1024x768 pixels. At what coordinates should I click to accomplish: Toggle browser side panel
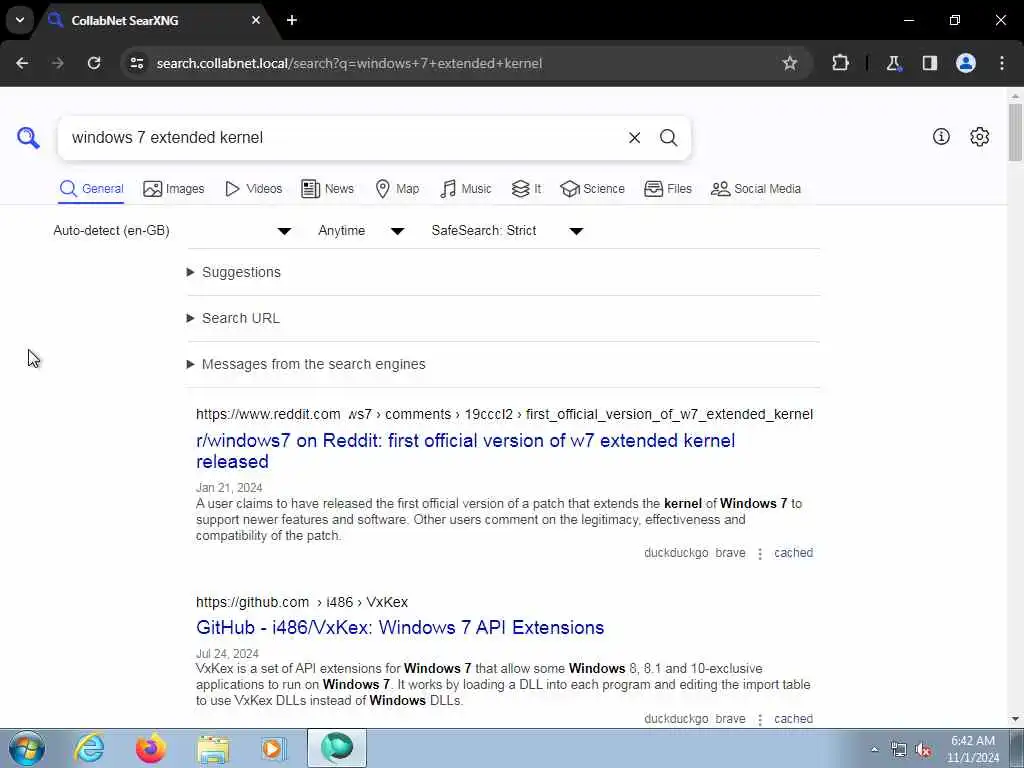click(x=930, y=63)
